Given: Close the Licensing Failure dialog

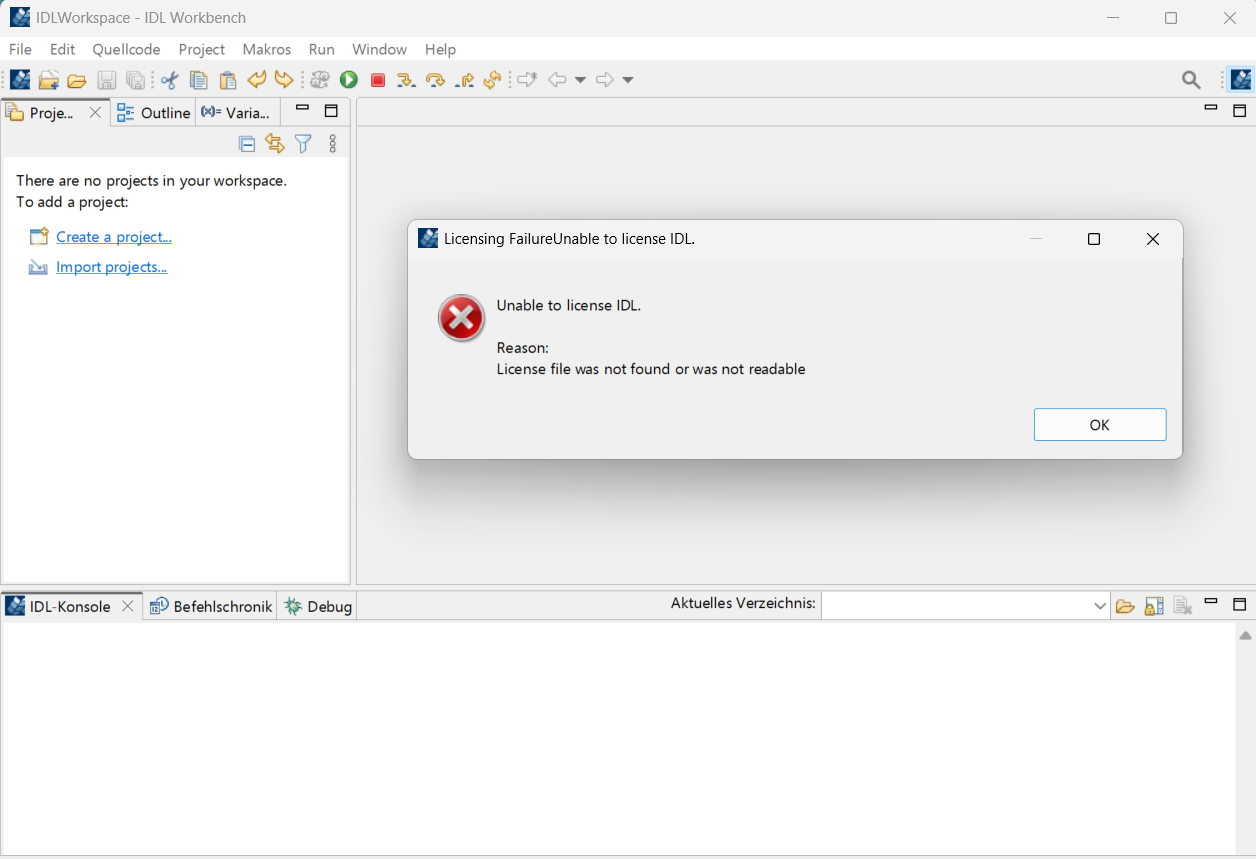Looking at the screenshot, I should tap(1153, 239).
